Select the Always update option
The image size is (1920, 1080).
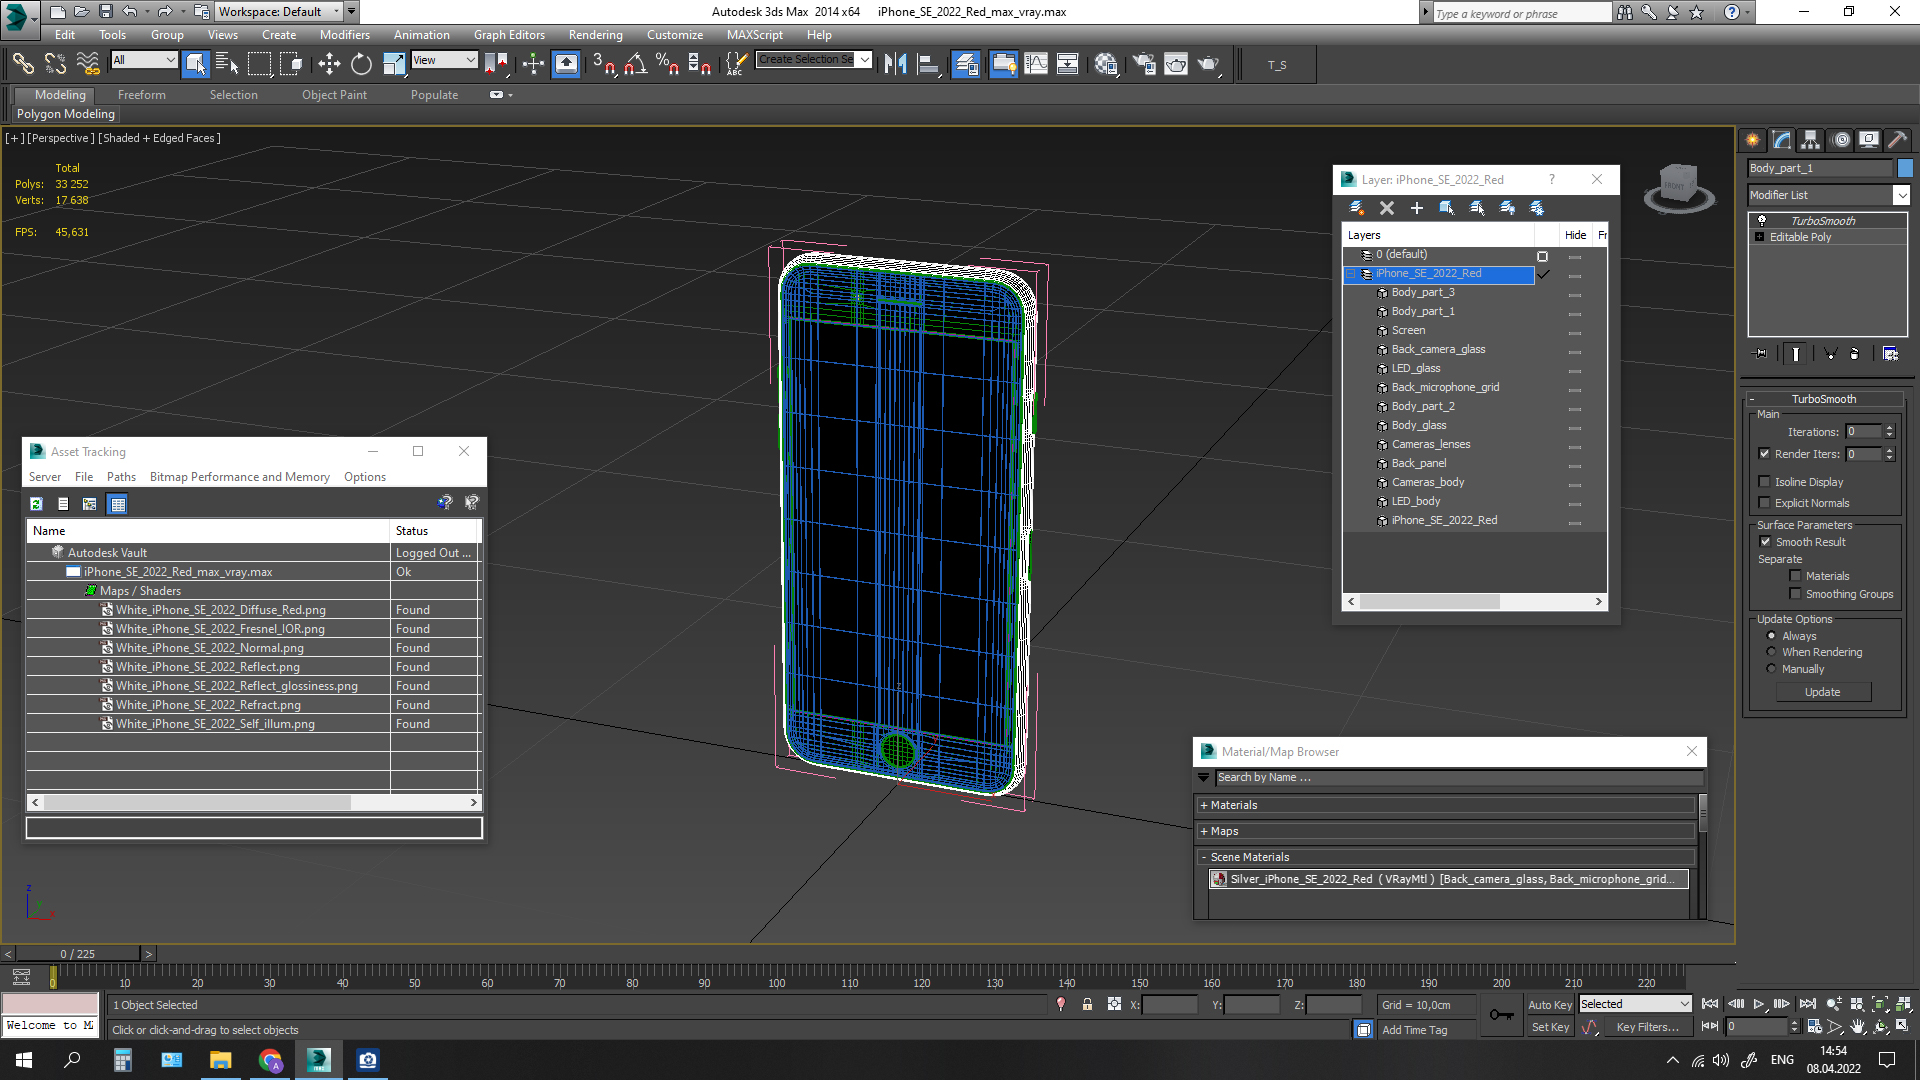pos(1771,636)
